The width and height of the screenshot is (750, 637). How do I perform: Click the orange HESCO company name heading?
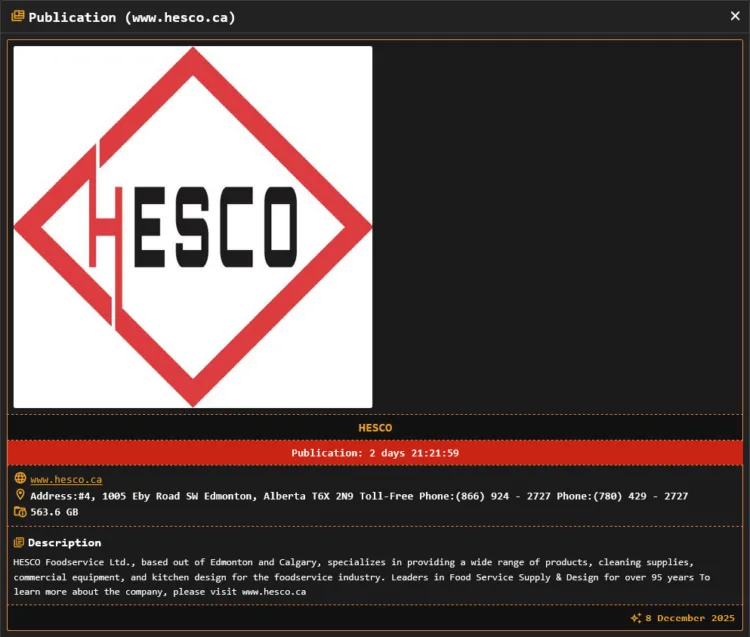(375, 428)
